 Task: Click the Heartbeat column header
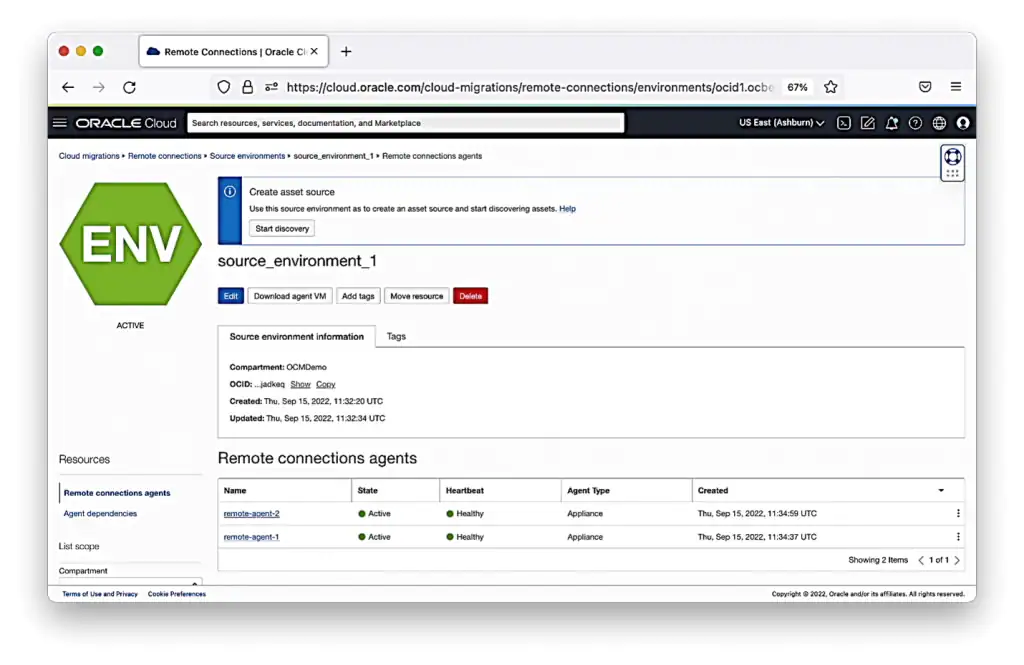coord(465,491)
